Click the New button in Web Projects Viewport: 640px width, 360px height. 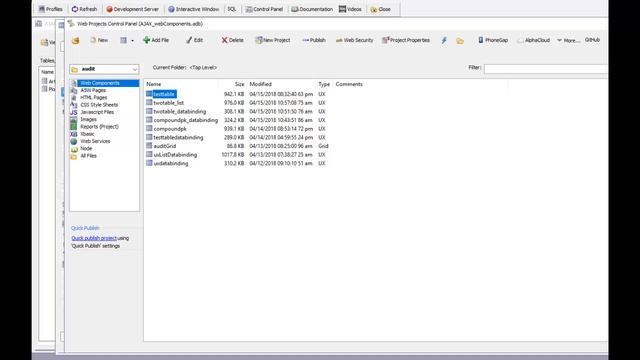pyautogui.click(x=99, y=40)
